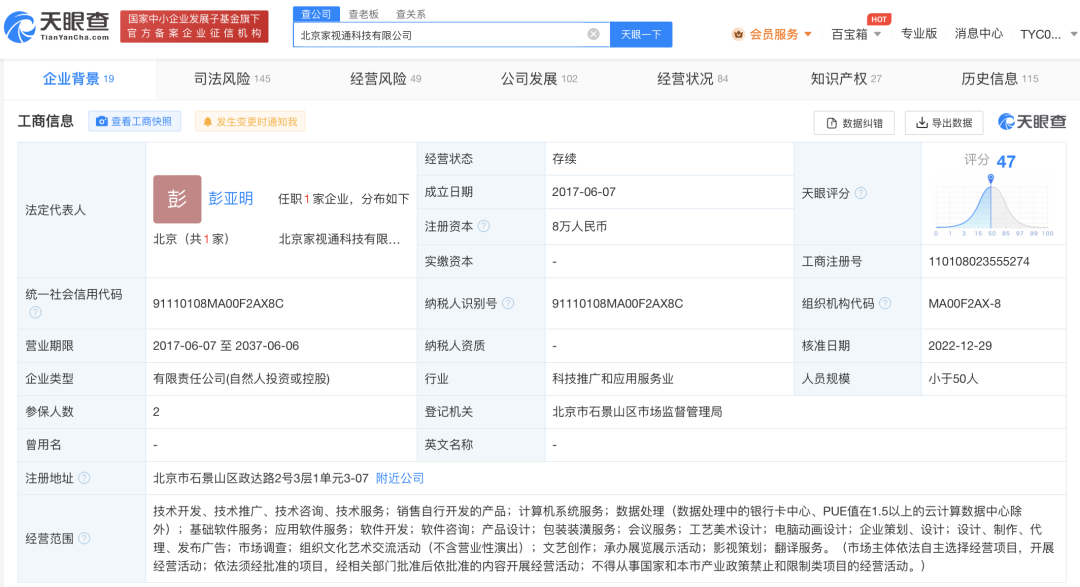The image size is (1080, 587).
Task: Click the 发生变更时通知我 button
Action: click(250, 121)
